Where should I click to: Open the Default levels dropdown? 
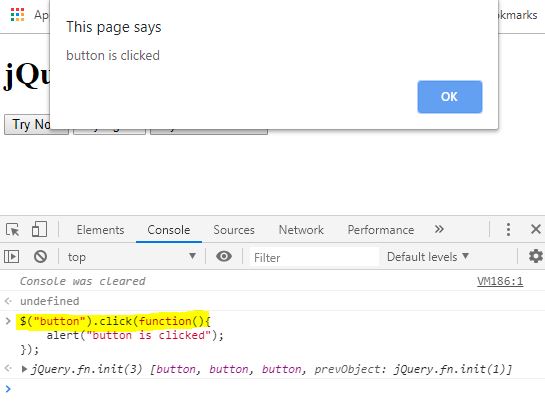[x=428, y=257]
